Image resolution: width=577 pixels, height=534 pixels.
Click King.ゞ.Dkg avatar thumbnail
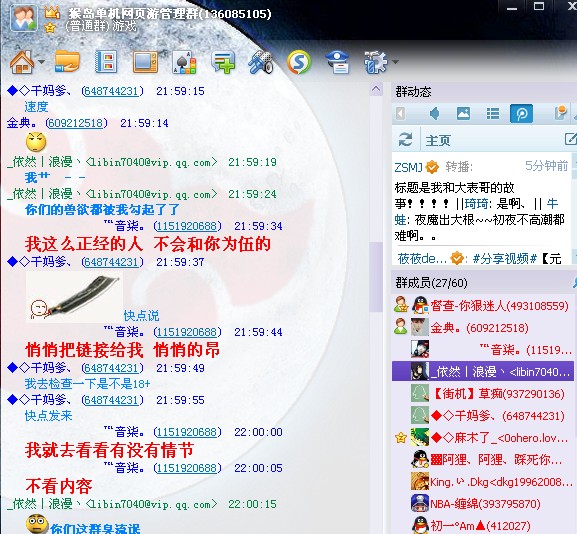(420, 481)
